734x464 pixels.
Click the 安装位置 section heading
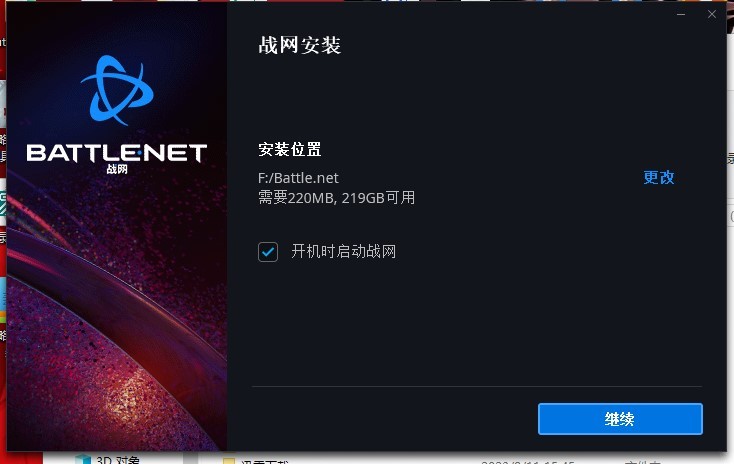pos(290,149)
